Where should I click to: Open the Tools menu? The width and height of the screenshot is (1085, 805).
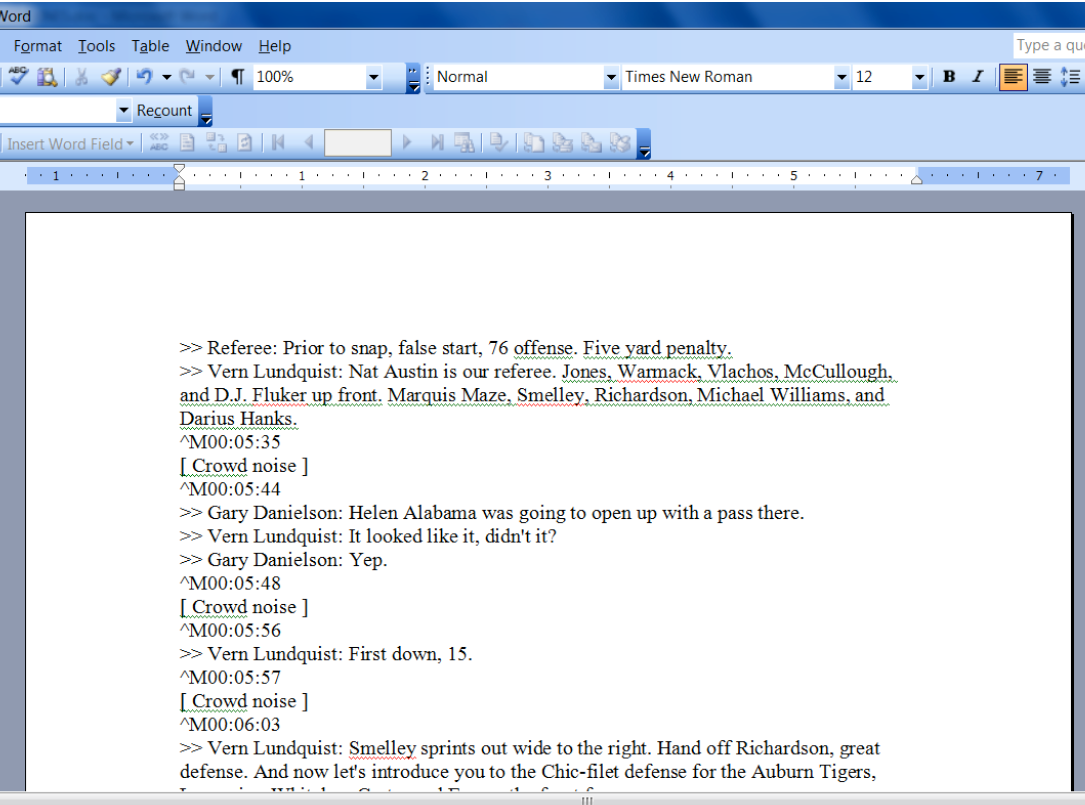pos(96,46)
